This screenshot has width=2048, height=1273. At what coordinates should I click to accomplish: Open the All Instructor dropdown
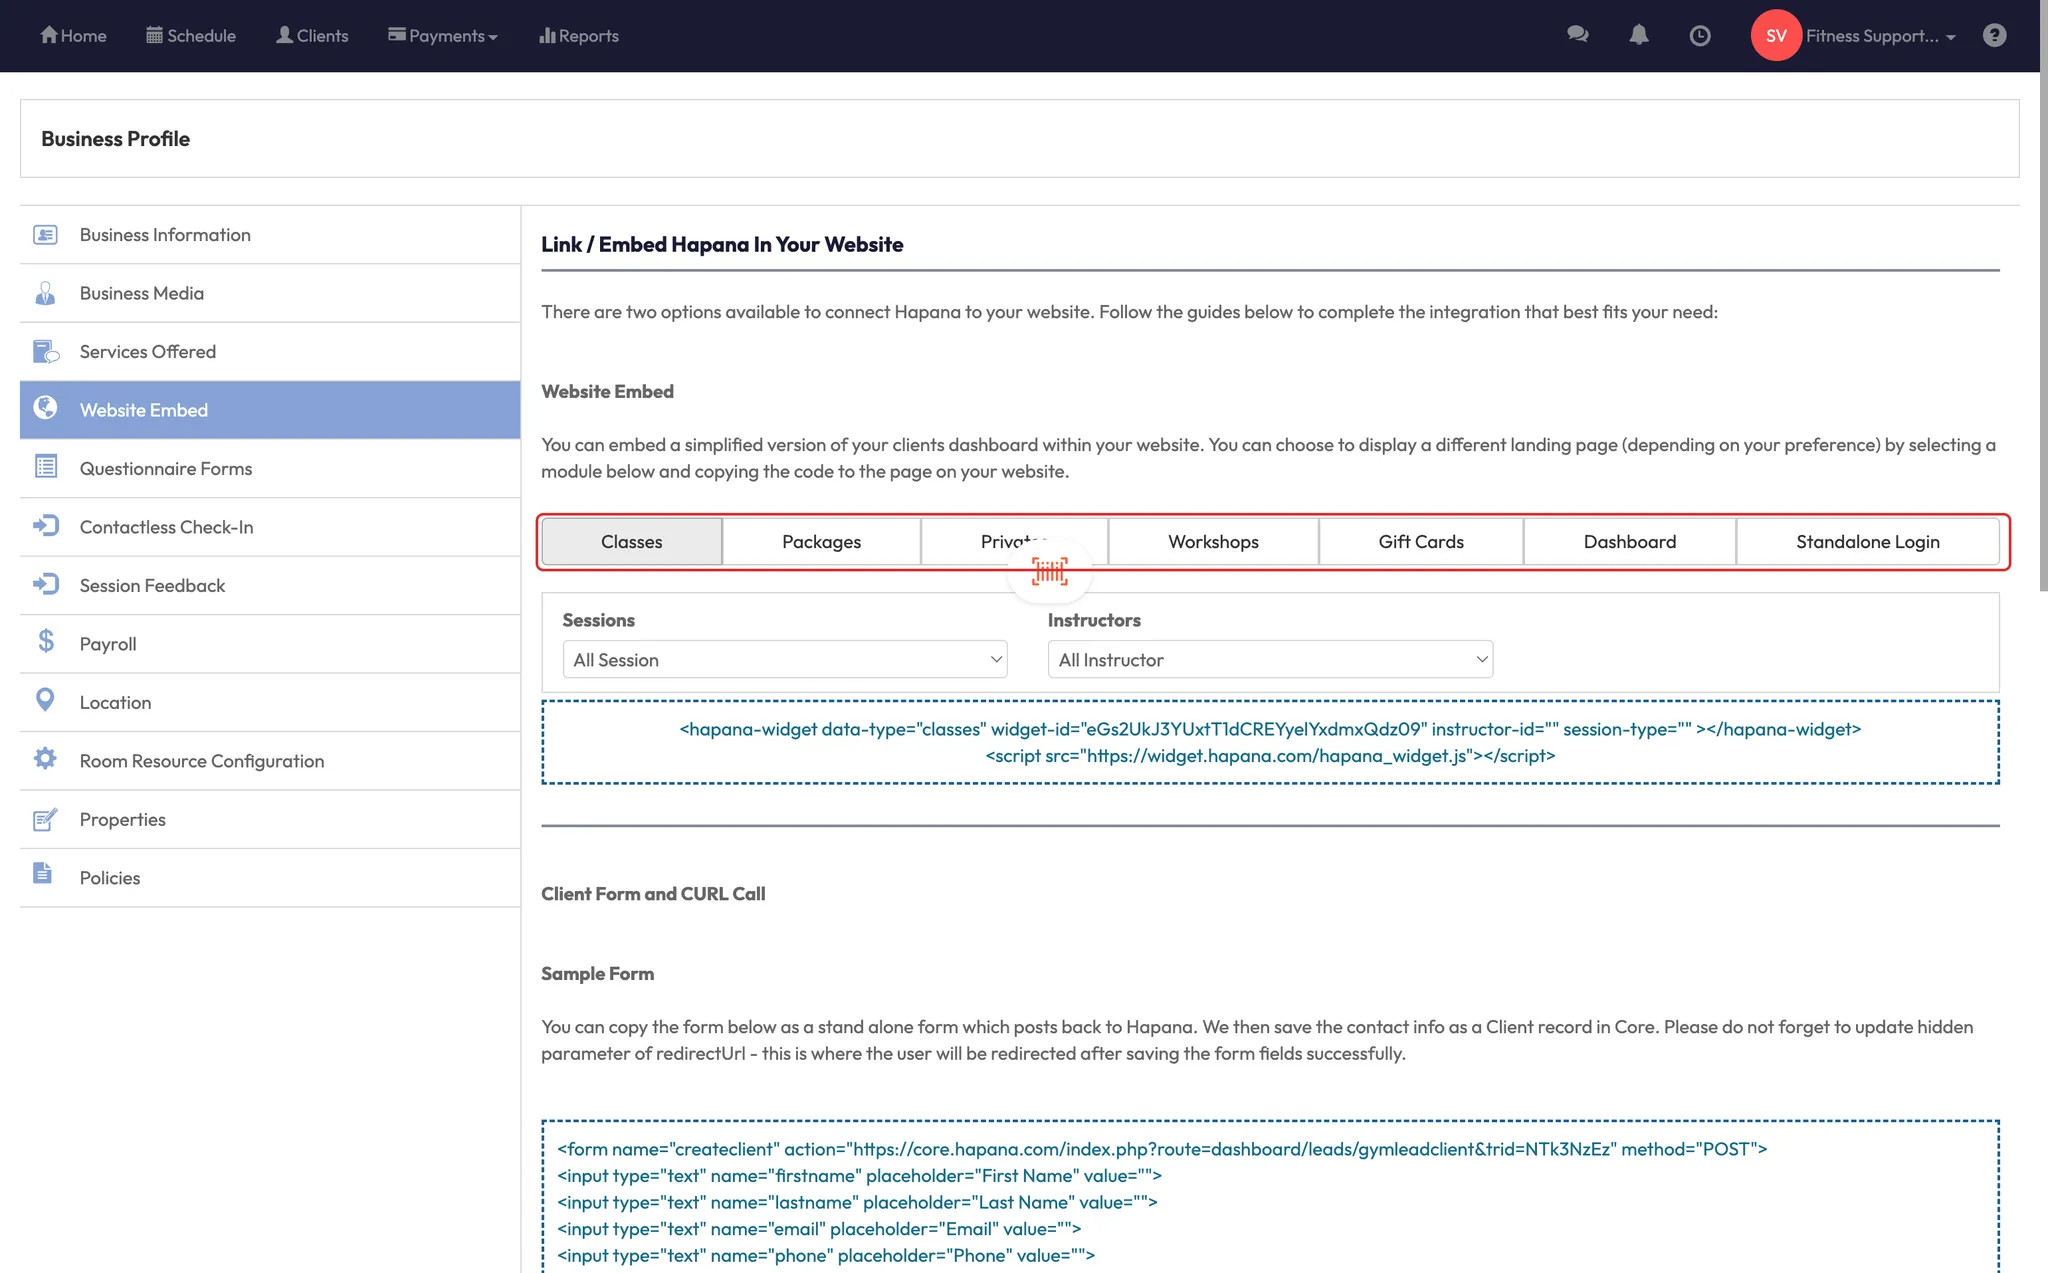click(1269, 659)
